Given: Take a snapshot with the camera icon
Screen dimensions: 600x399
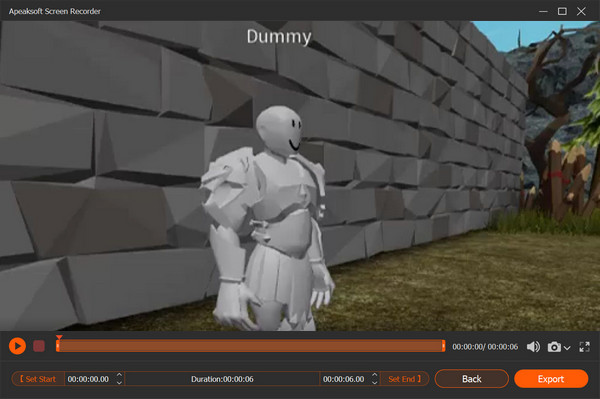Looking at the screenshot, I should [x=554, y=347].
